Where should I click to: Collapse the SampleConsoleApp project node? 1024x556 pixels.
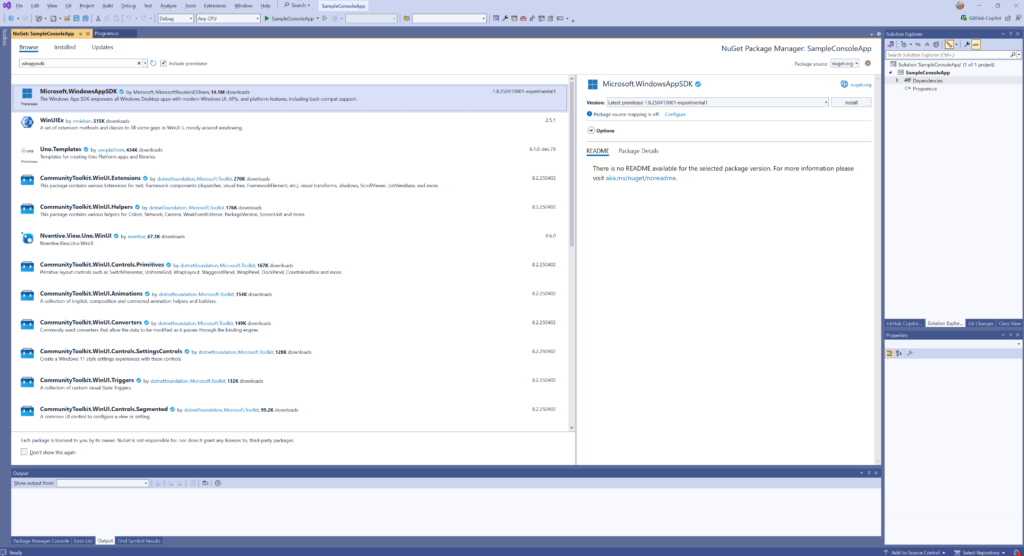tap(891, 73)
